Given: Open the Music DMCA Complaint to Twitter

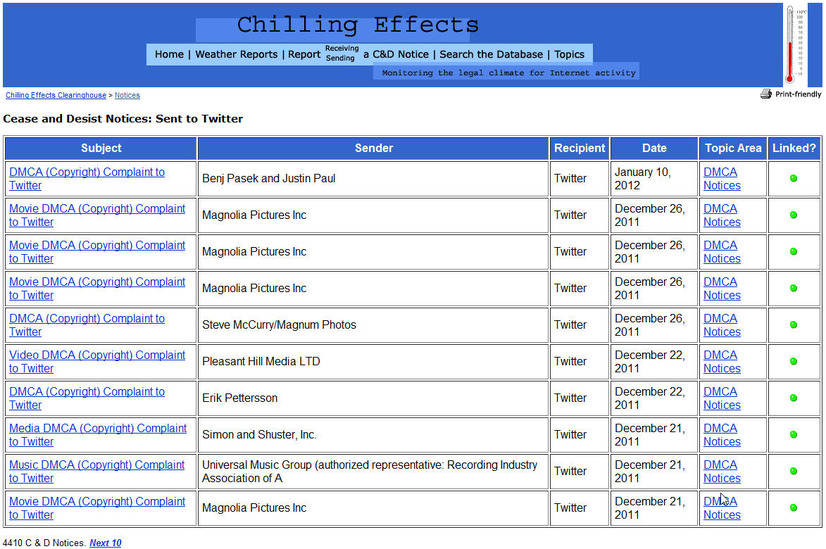Looking at the screenshot, I should pos(97,472).
